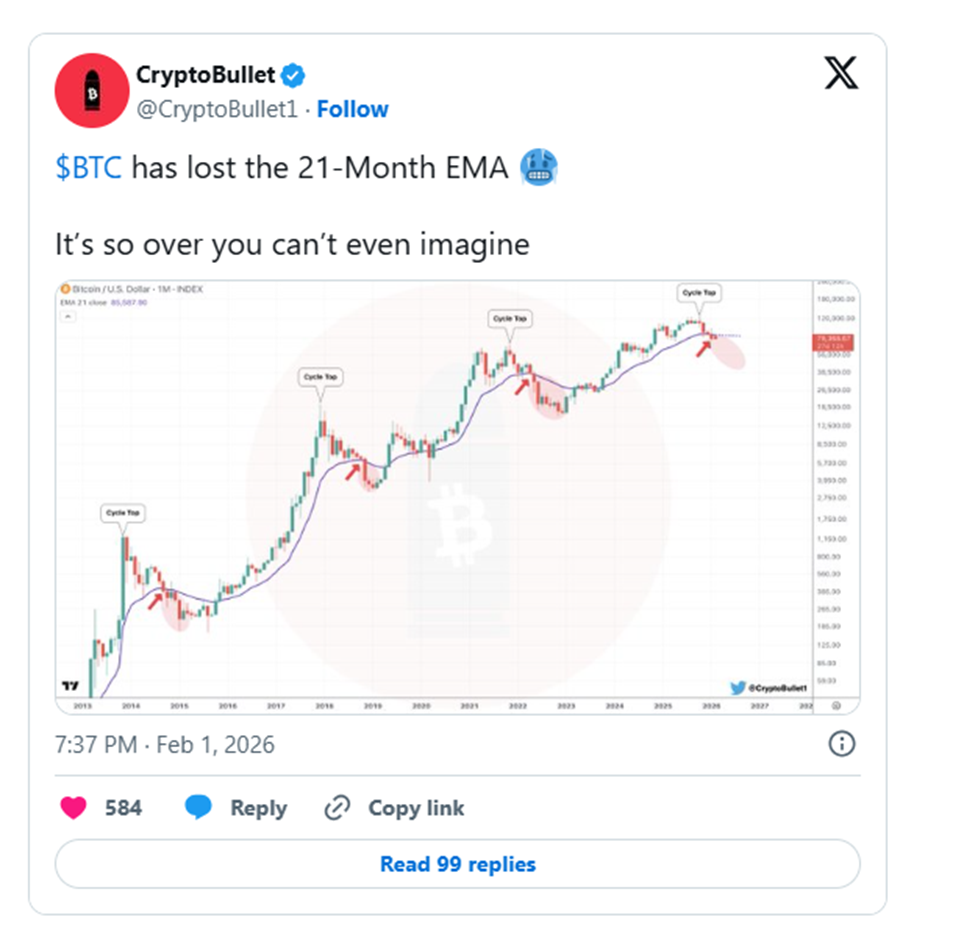Follow the CryptoBullet1 account
The height and width of the screenshot is (945, 964).
click(x=352, y=109)
